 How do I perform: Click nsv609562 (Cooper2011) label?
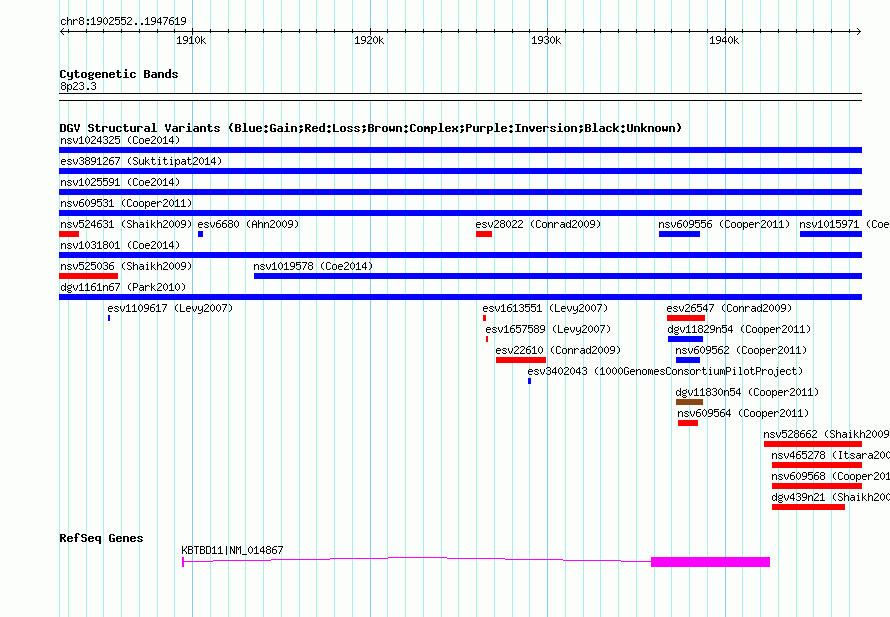(x=741, y=350)
